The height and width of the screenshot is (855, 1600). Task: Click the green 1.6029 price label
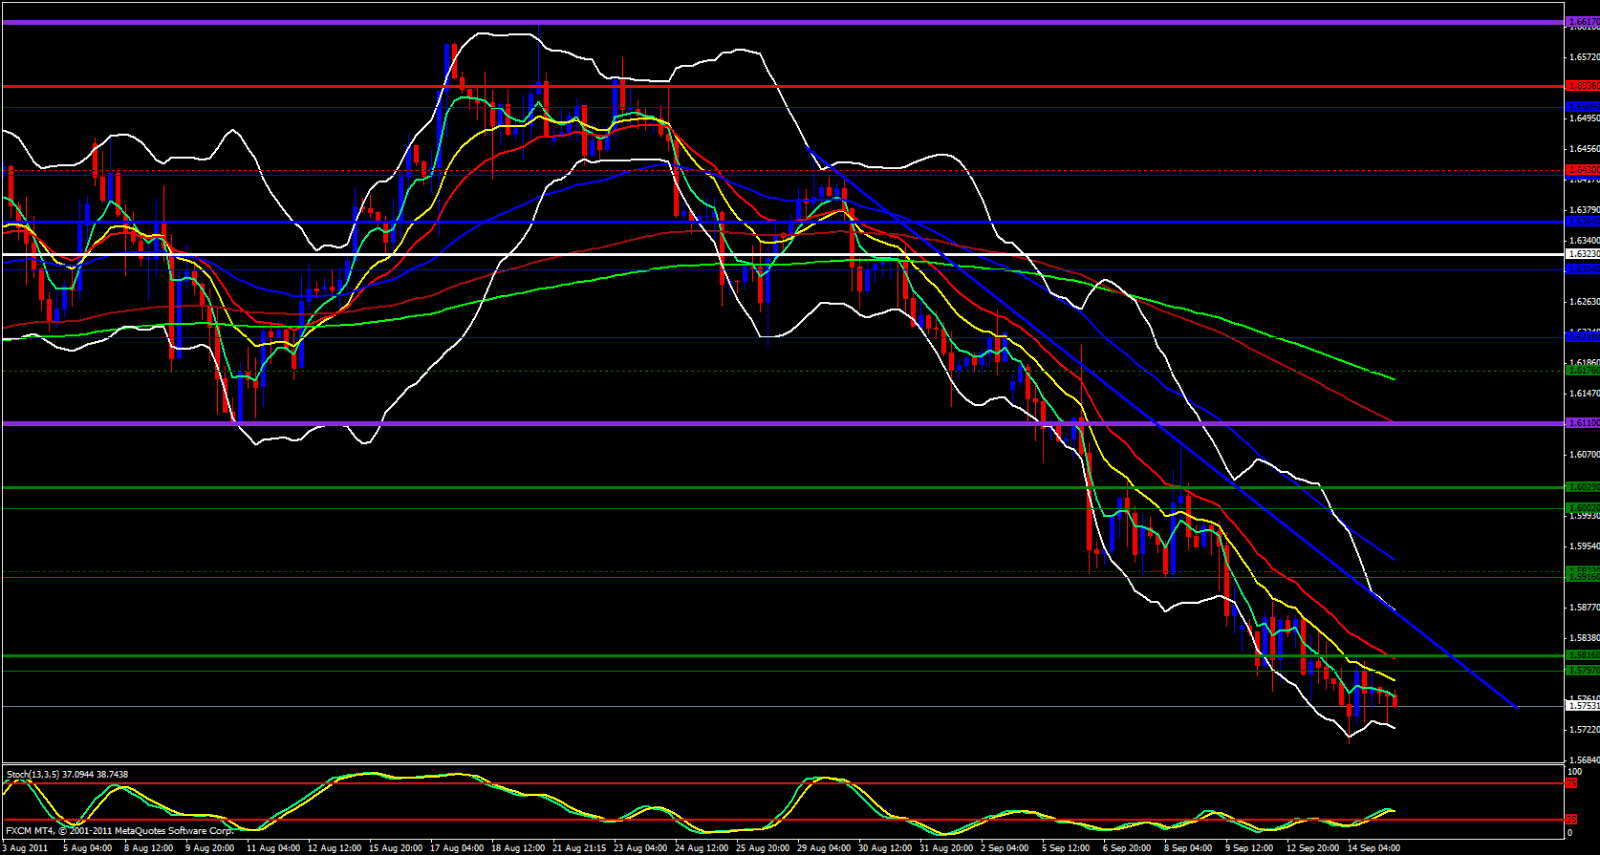coord(1582,487)
